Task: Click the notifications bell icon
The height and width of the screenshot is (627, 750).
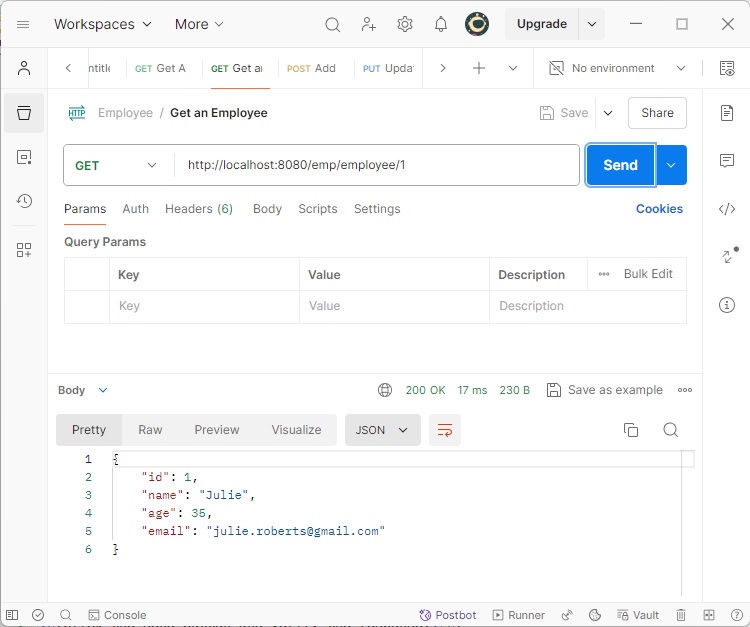Action: click(x=441, y=24)
